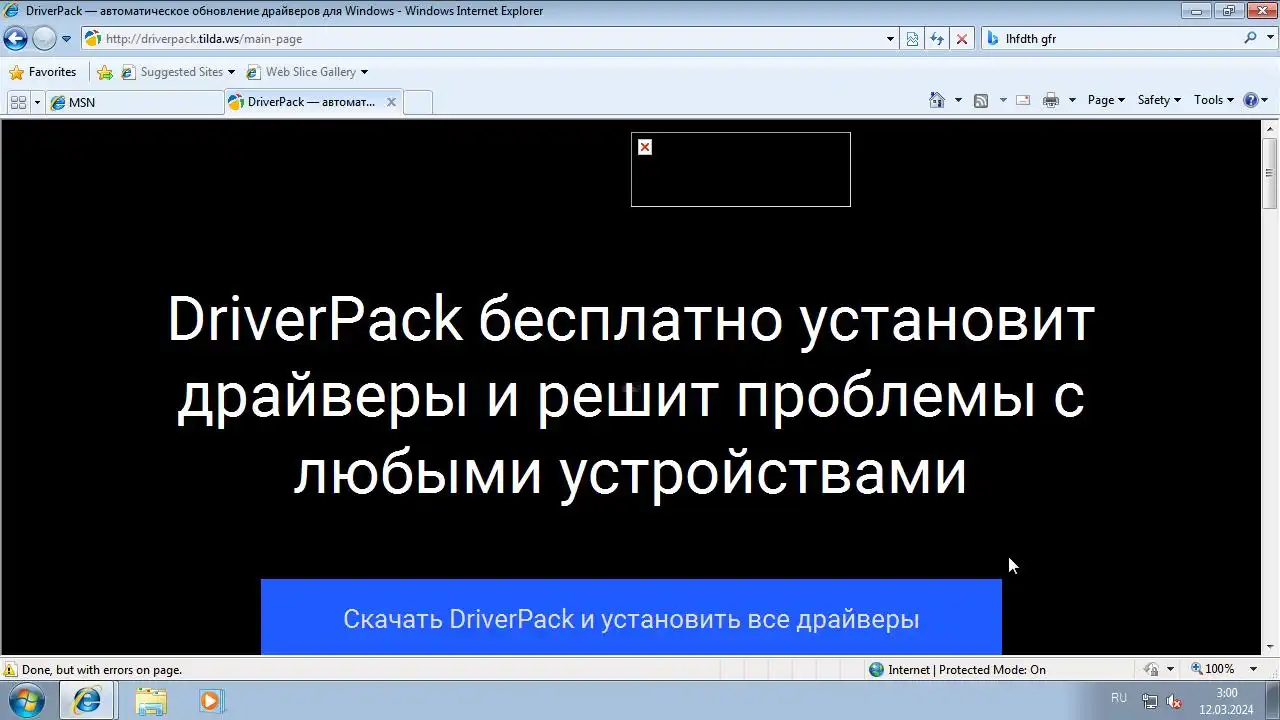Click the RU language indicator

click(1119, 698)
